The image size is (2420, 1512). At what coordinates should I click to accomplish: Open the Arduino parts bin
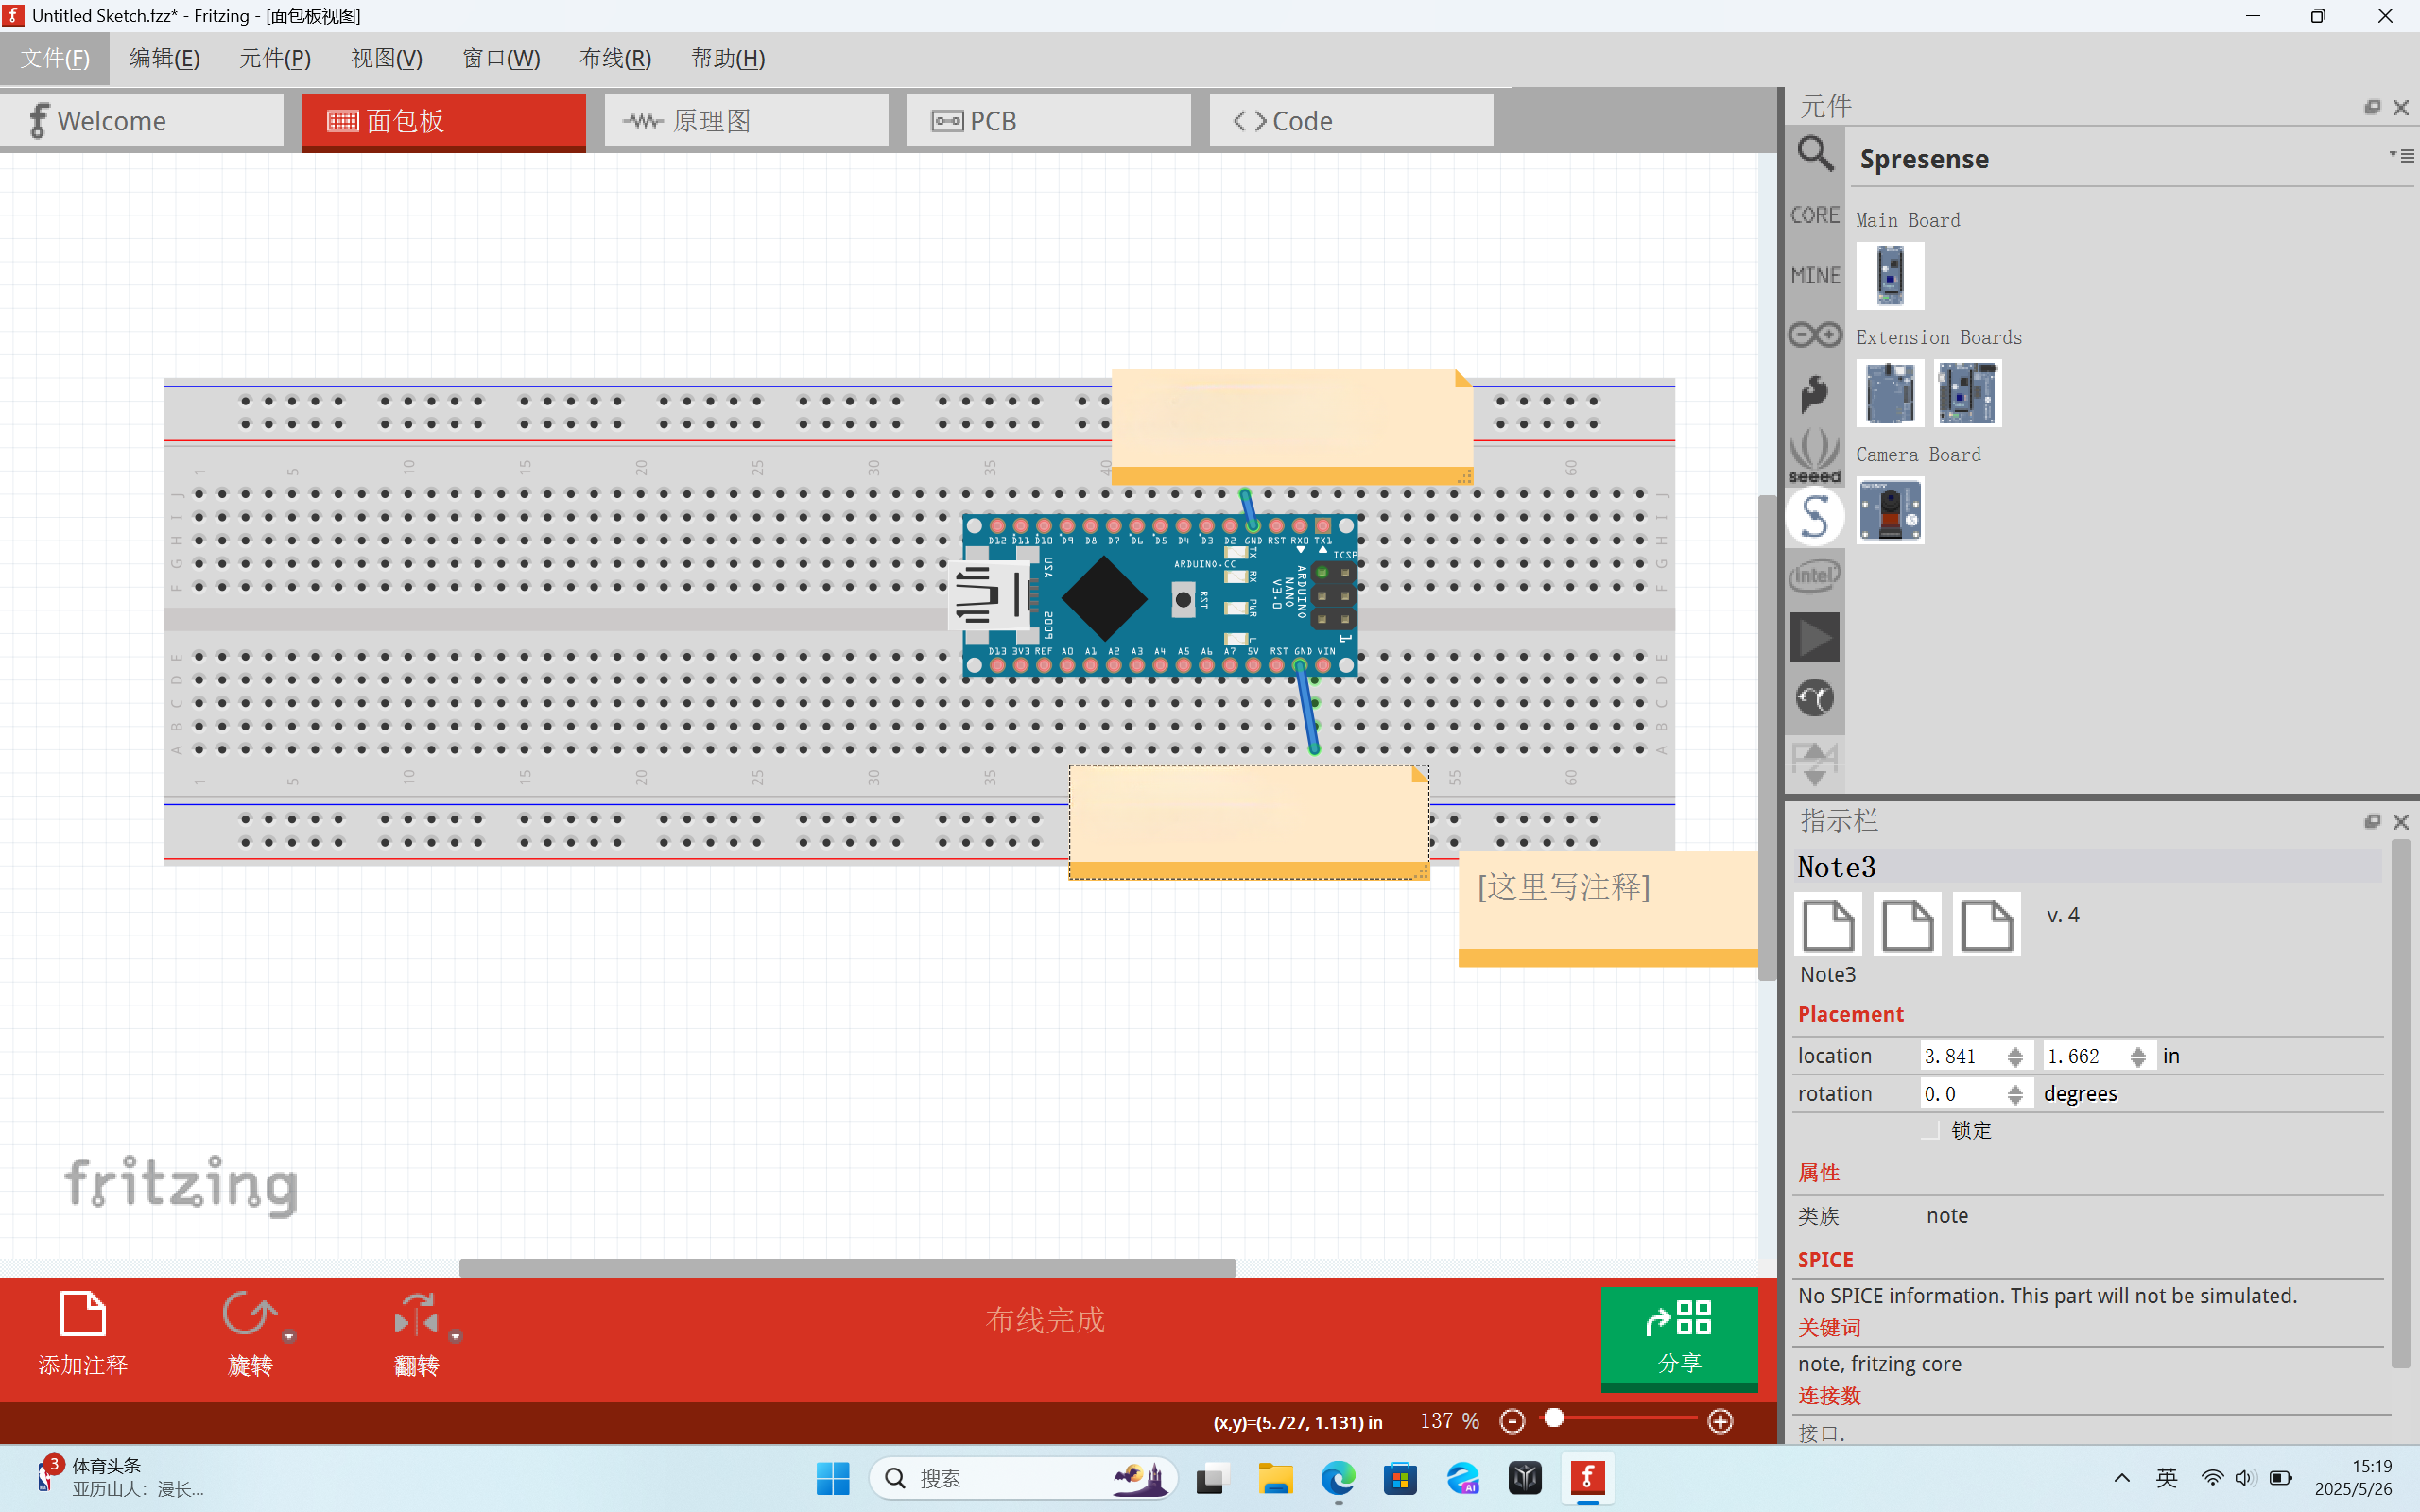coord(1814,334)
